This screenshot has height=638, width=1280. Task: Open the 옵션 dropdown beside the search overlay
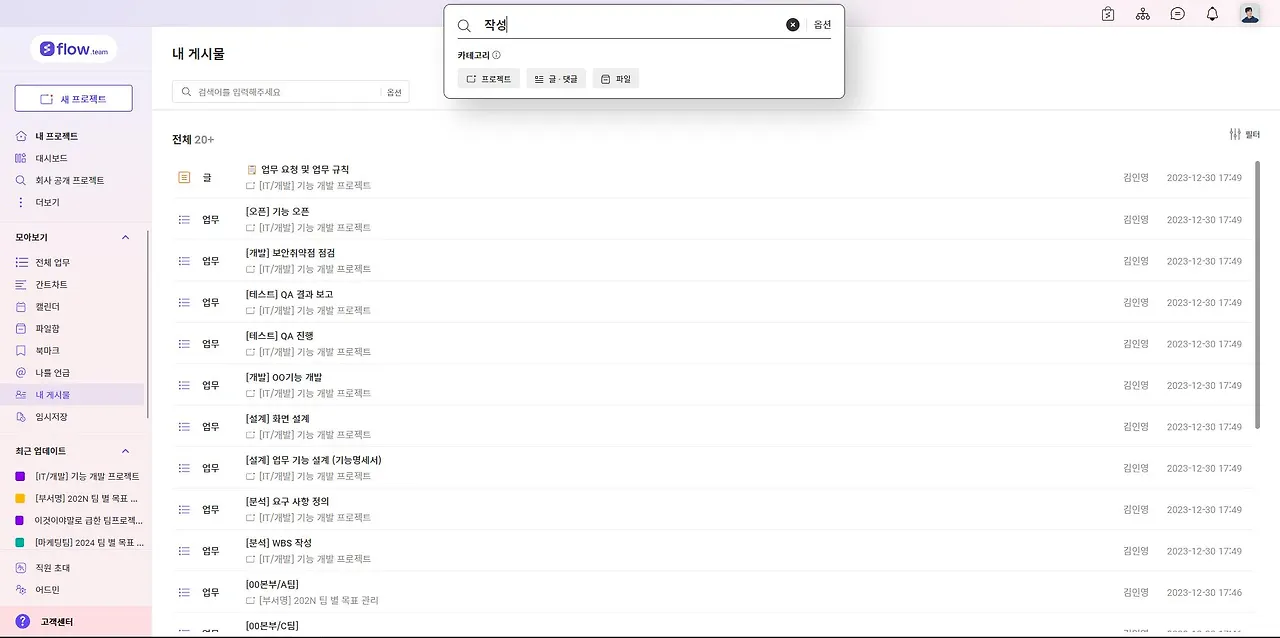pyautogui.click(x=821, y=23)
